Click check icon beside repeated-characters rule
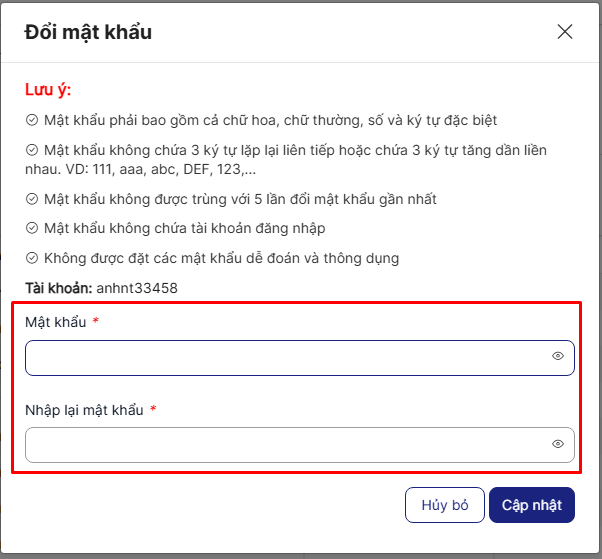The height and width of the screenshot is (559, 602). (x=32, y=151)
